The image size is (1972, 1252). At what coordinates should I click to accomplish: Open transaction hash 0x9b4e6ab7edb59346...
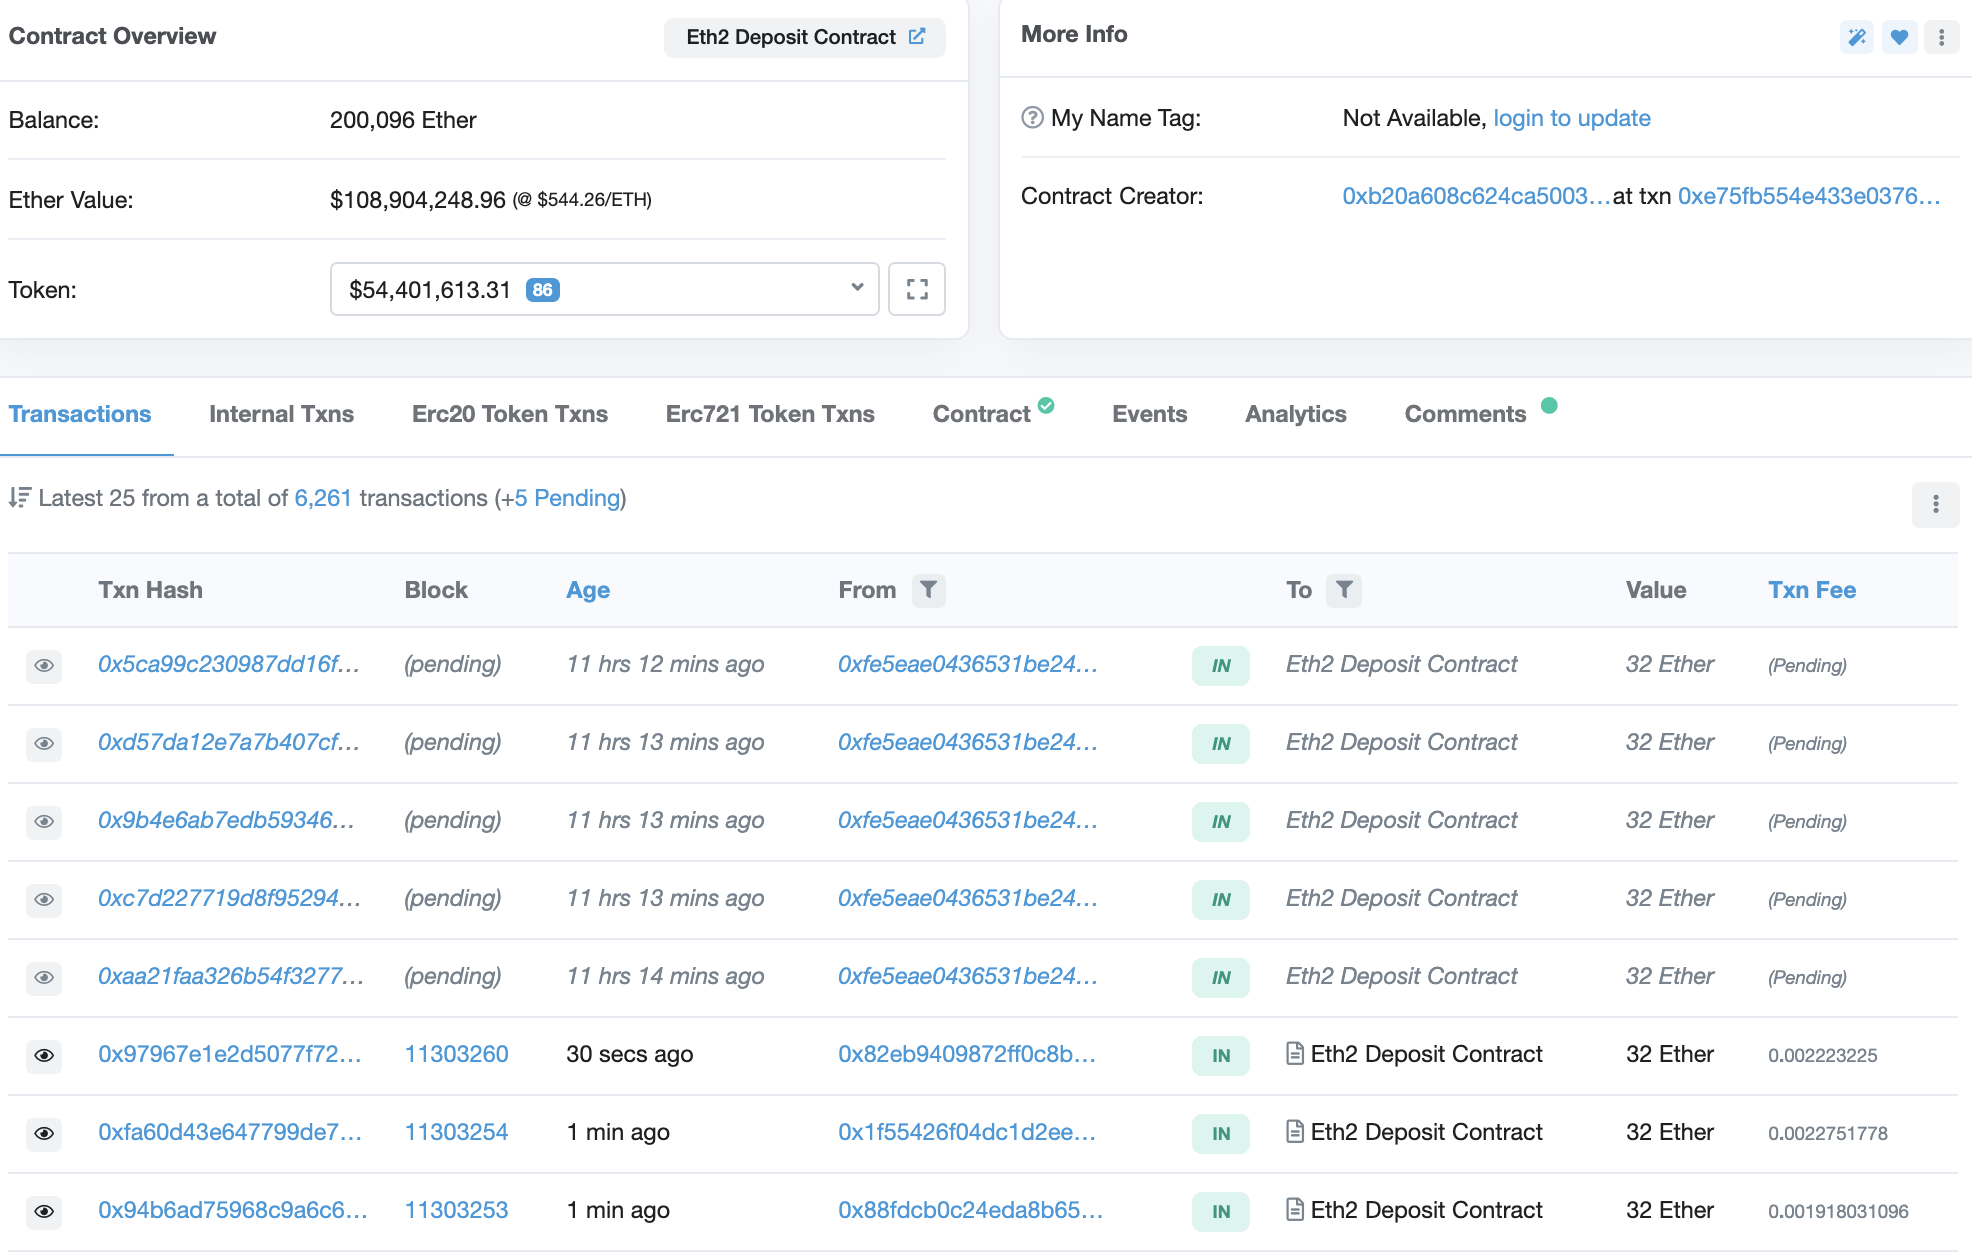(x=226, y=820)
